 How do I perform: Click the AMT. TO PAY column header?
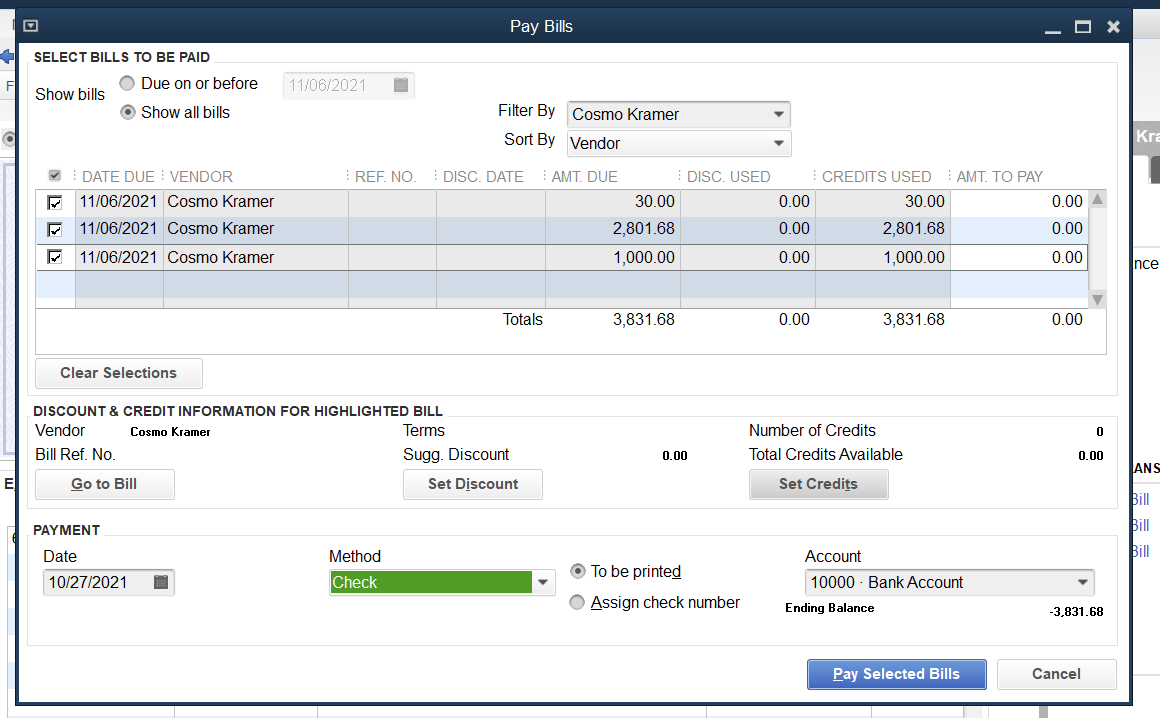tap(999, 177)
